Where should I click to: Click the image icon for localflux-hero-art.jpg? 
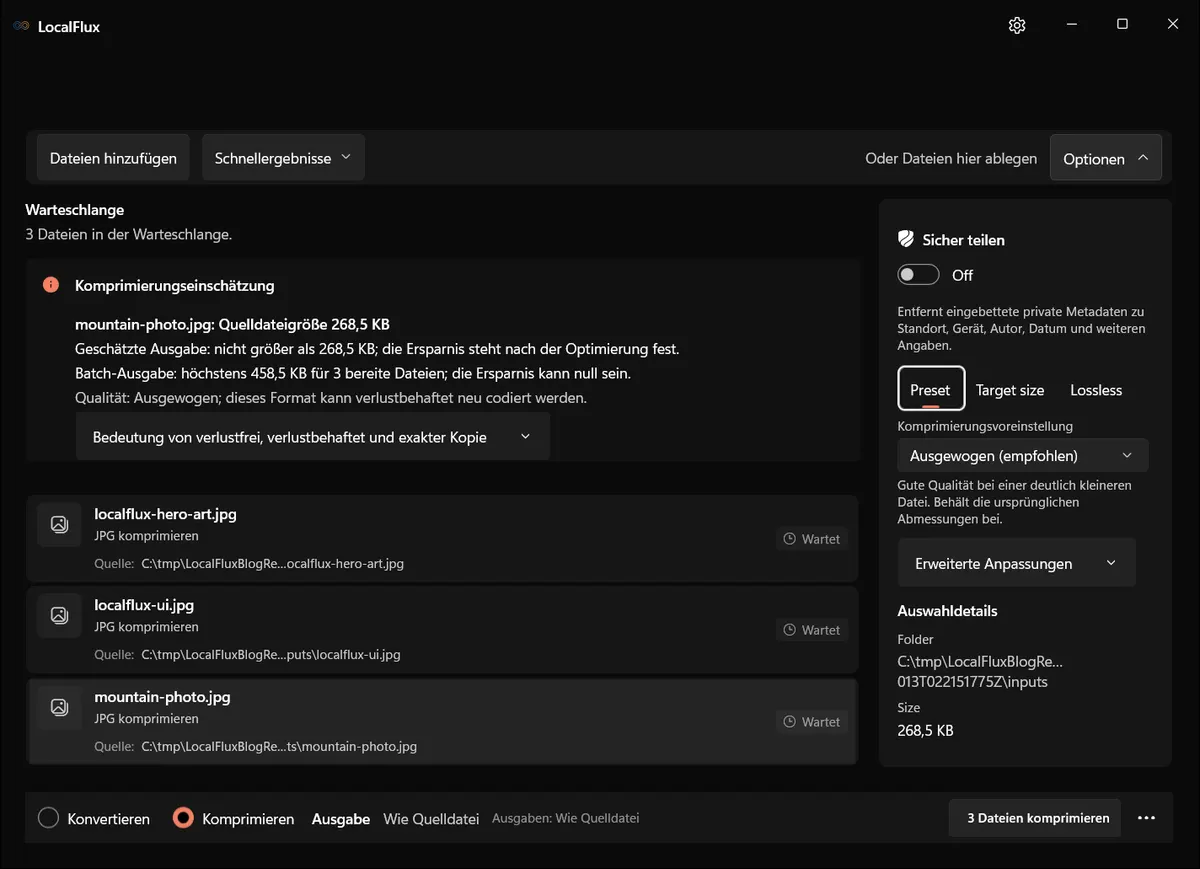pos(59,524)
